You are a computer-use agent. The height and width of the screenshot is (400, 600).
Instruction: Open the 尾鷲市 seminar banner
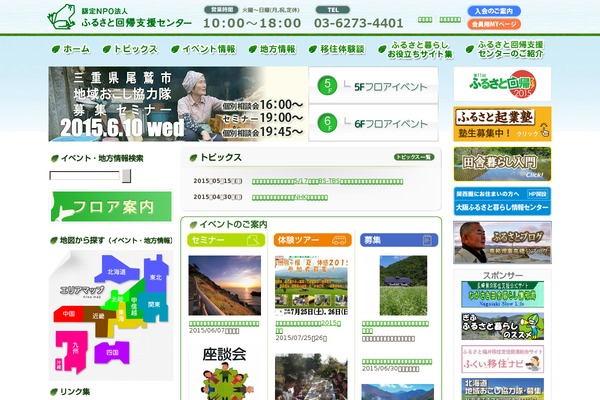pos(178,104)
